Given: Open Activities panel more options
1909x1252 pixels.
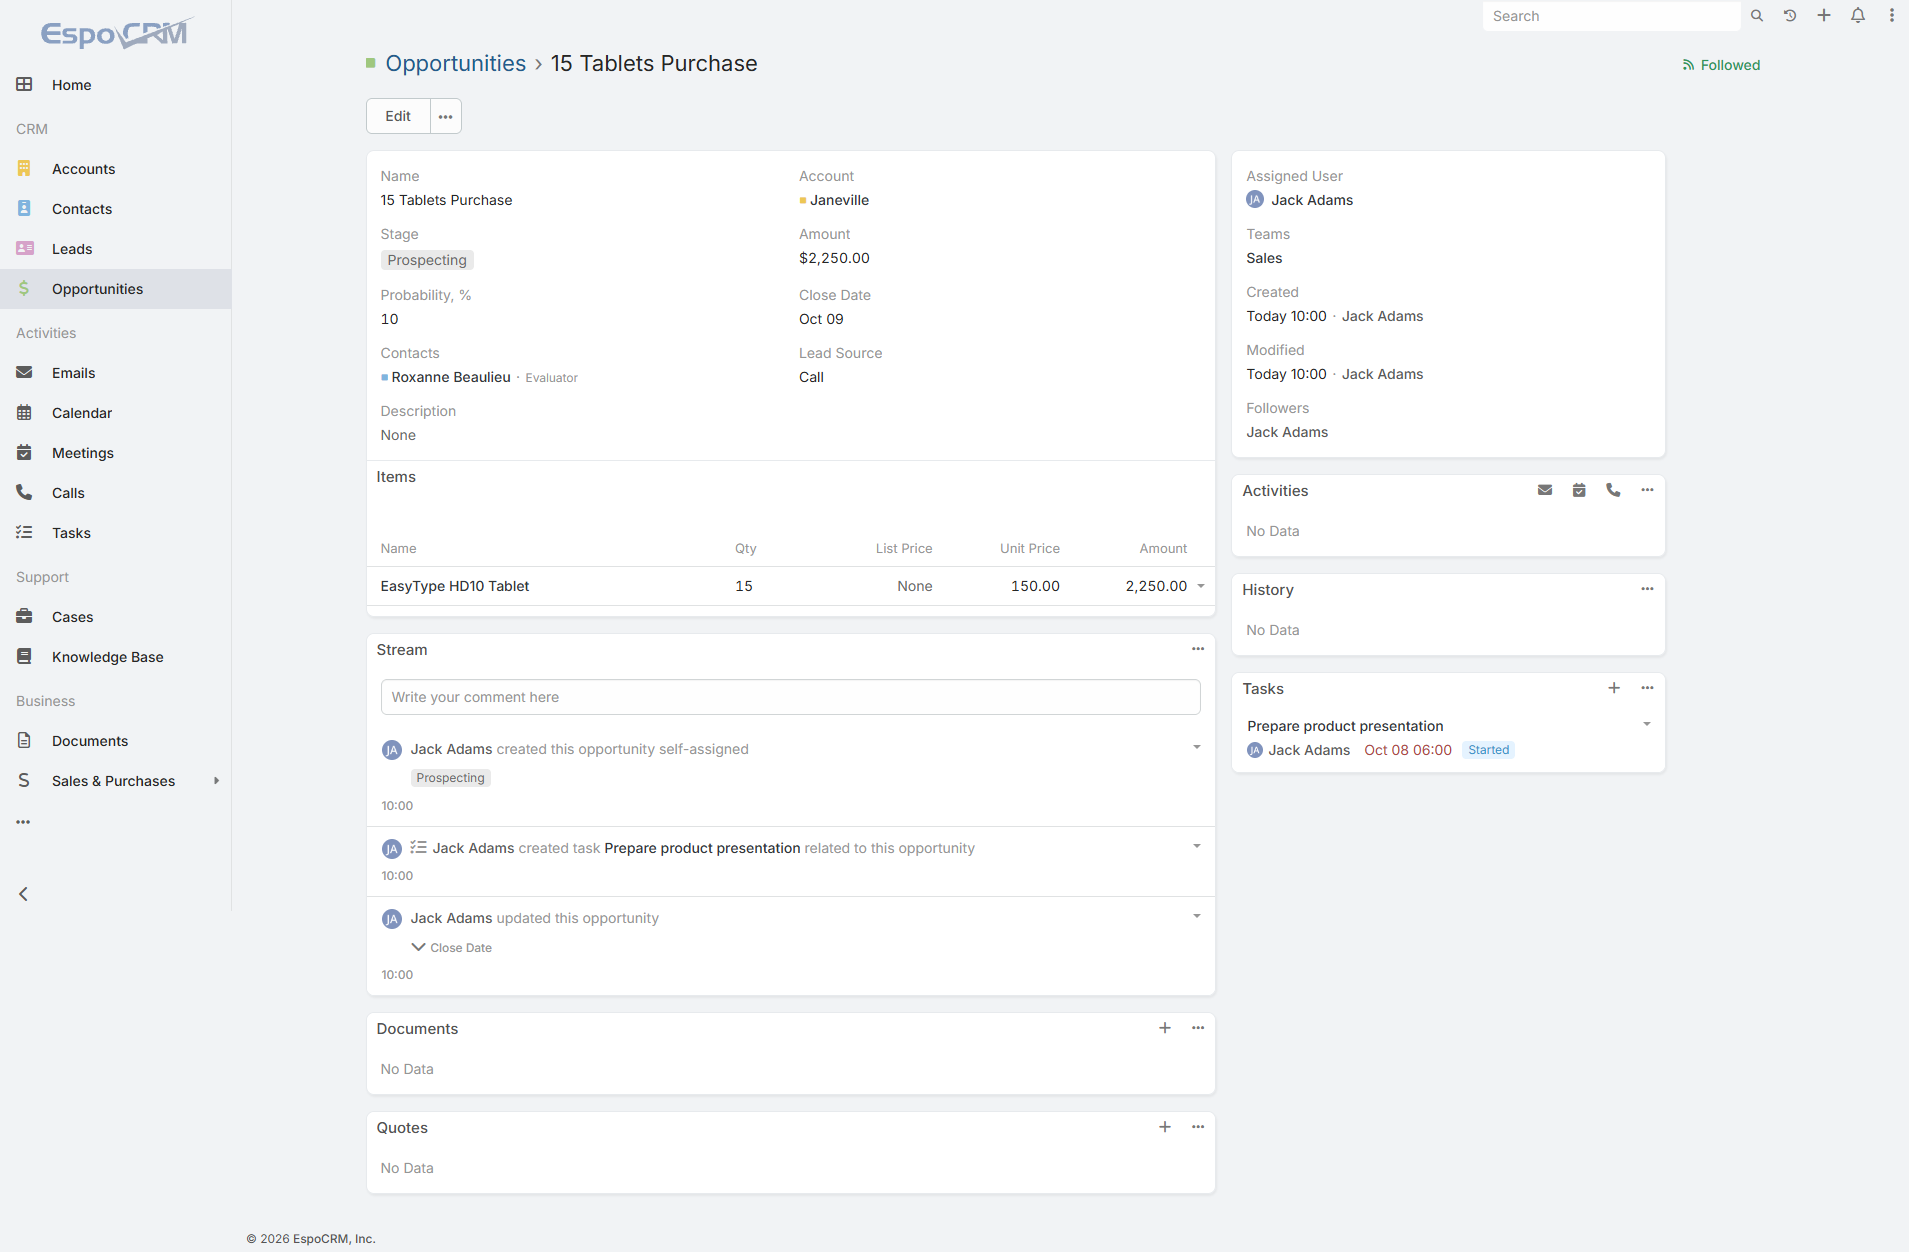Looking at the screenshot, I should pos(1647,490).
